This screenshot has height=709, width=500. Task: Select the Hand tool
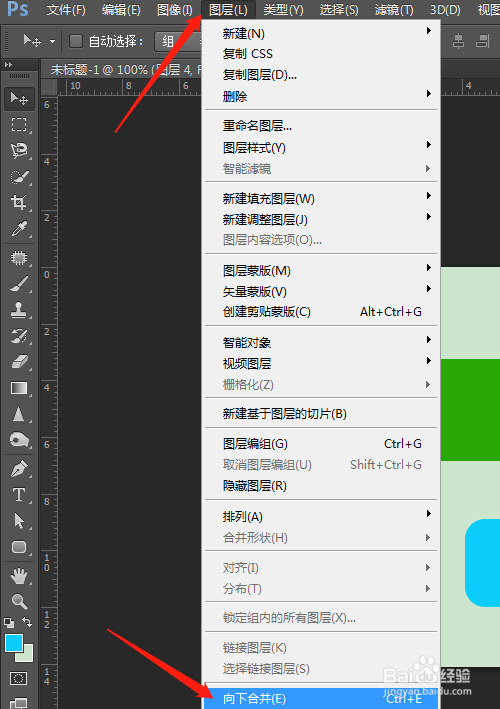pos(19,576)
